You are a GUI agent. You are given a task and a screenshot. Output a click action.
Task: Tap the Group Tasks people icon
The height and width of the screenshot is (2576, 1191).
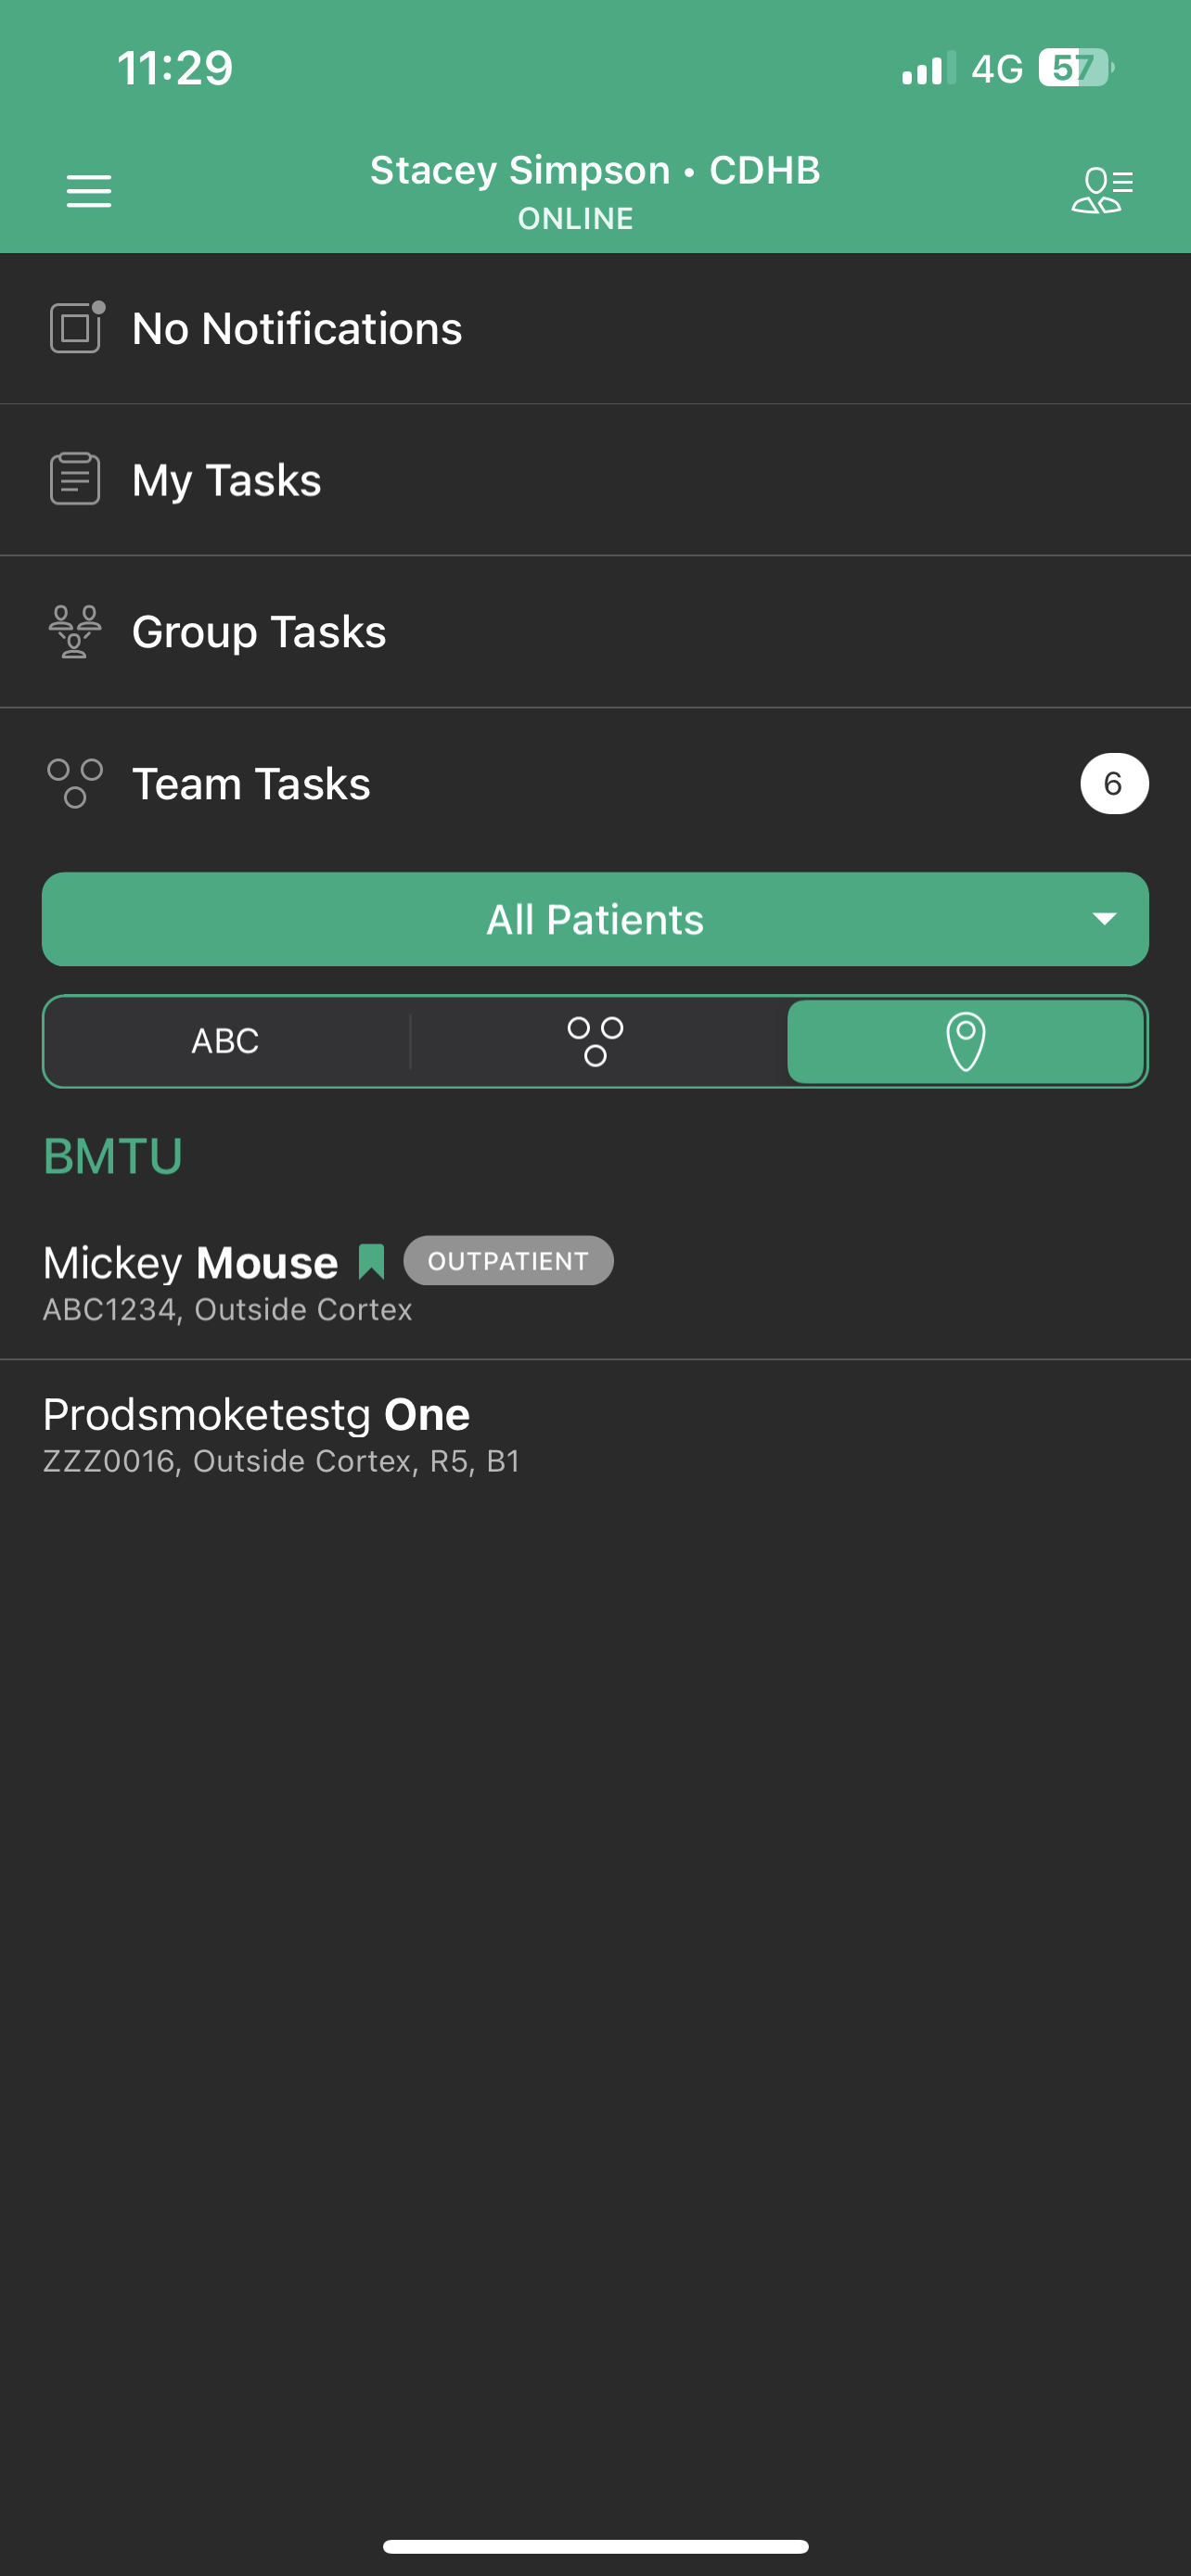point(75,631)
